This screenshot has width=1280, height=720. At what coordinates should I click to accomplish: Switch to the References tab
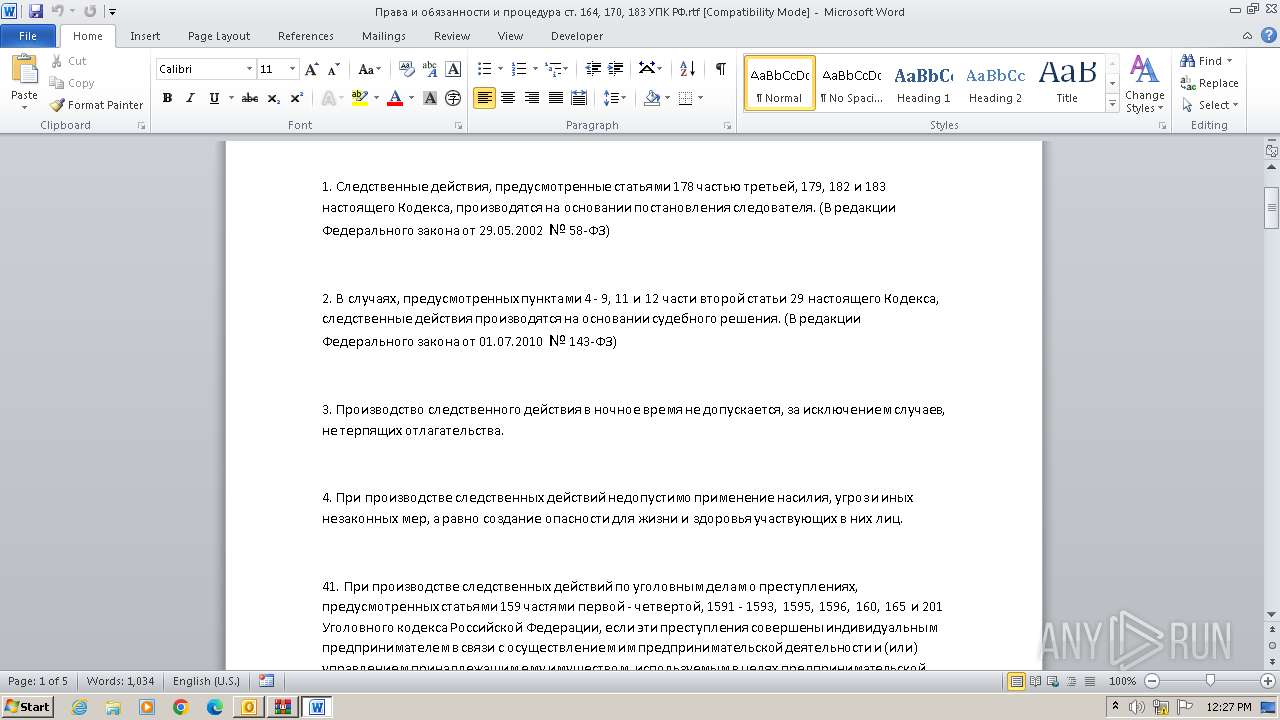click(306, 36)
